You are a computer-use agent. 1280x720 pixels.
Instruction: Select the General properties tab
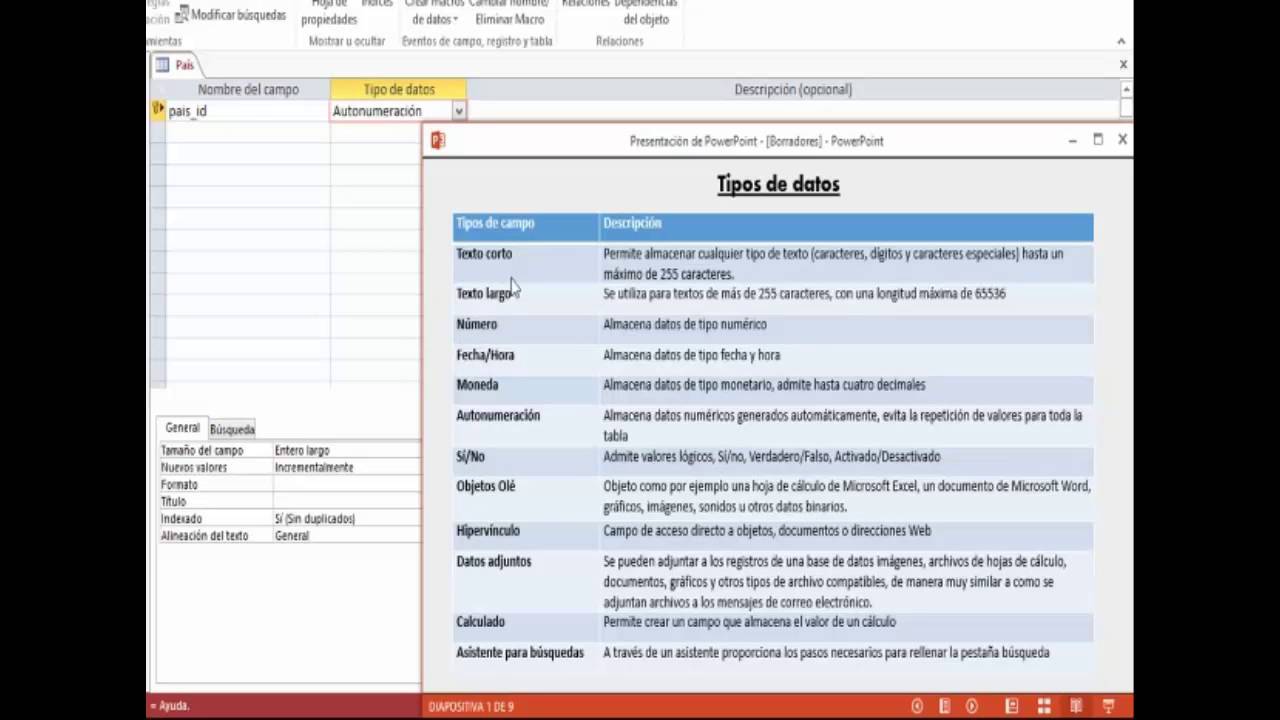182,428
